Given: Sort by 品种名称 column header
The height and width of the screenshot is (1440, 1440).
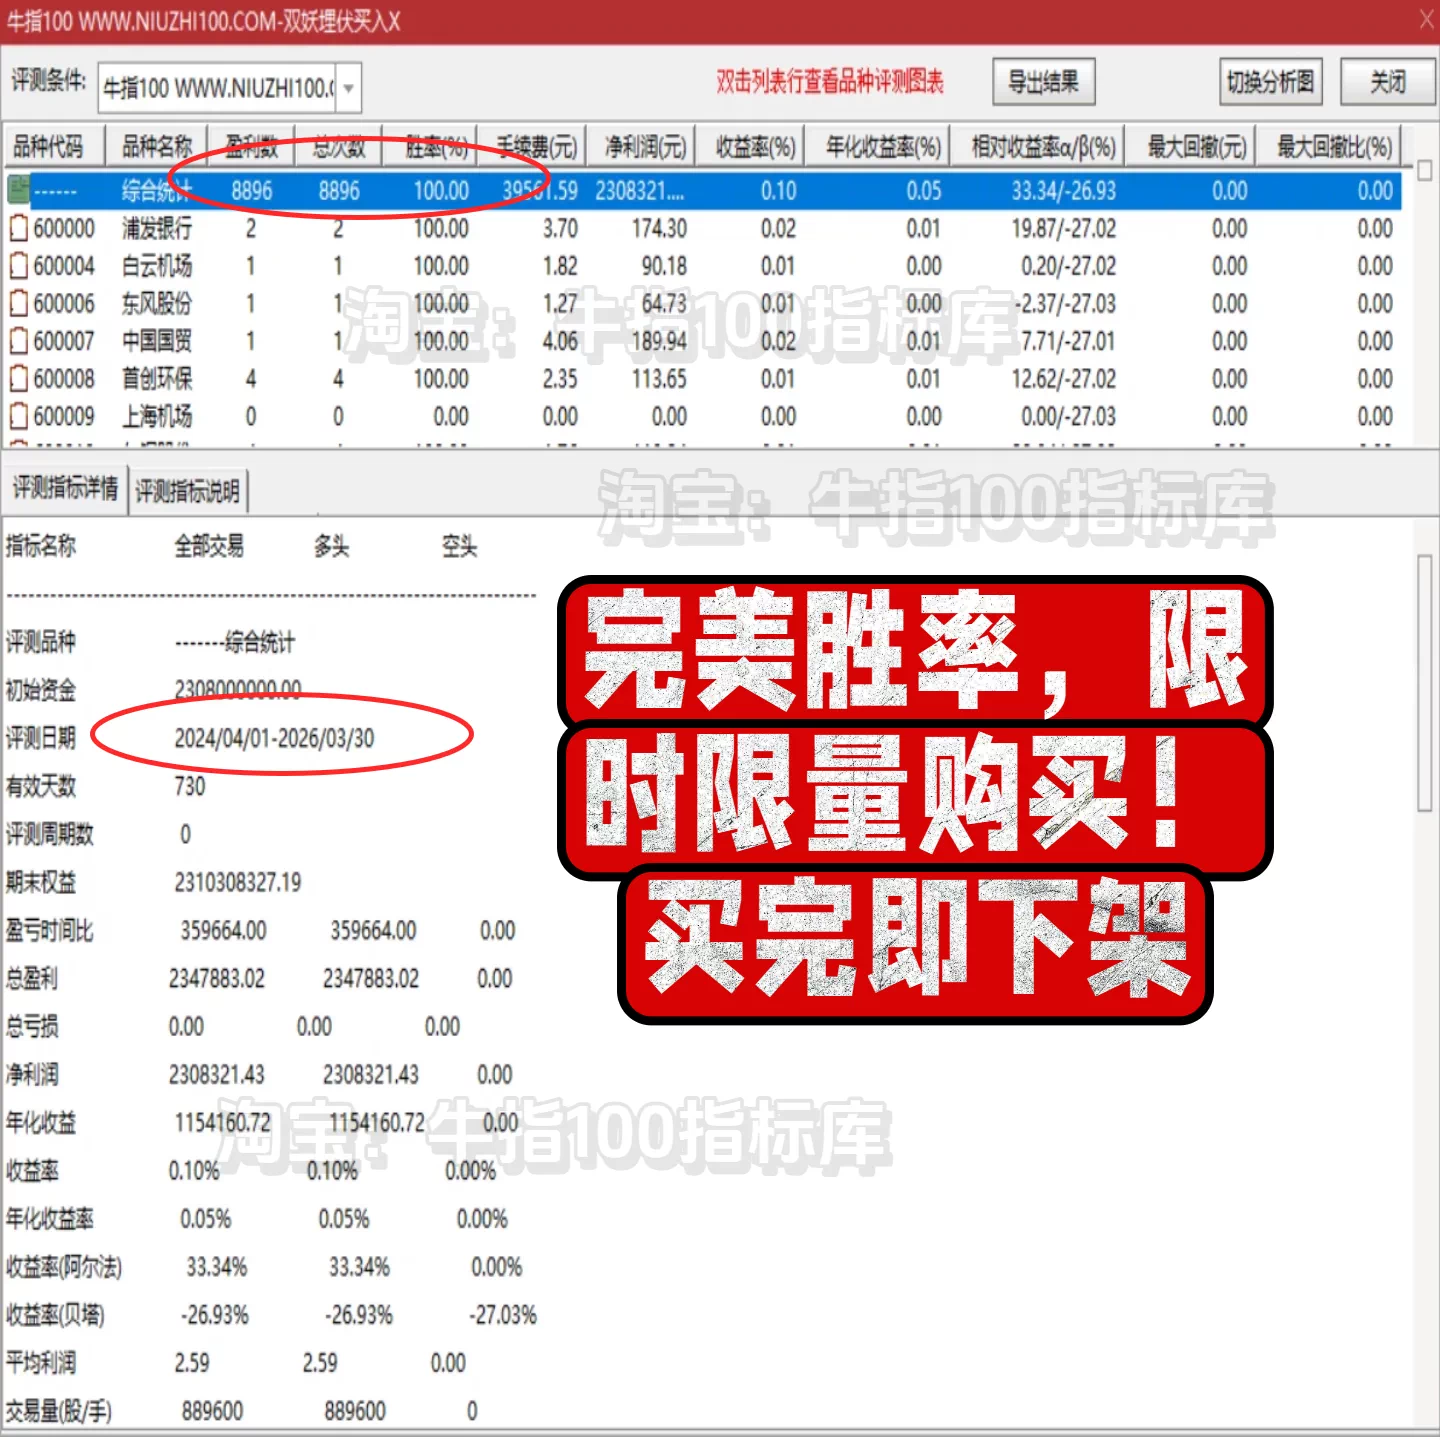Looking at the screenshot, I should pyautogui.click(x=156, y=148).
